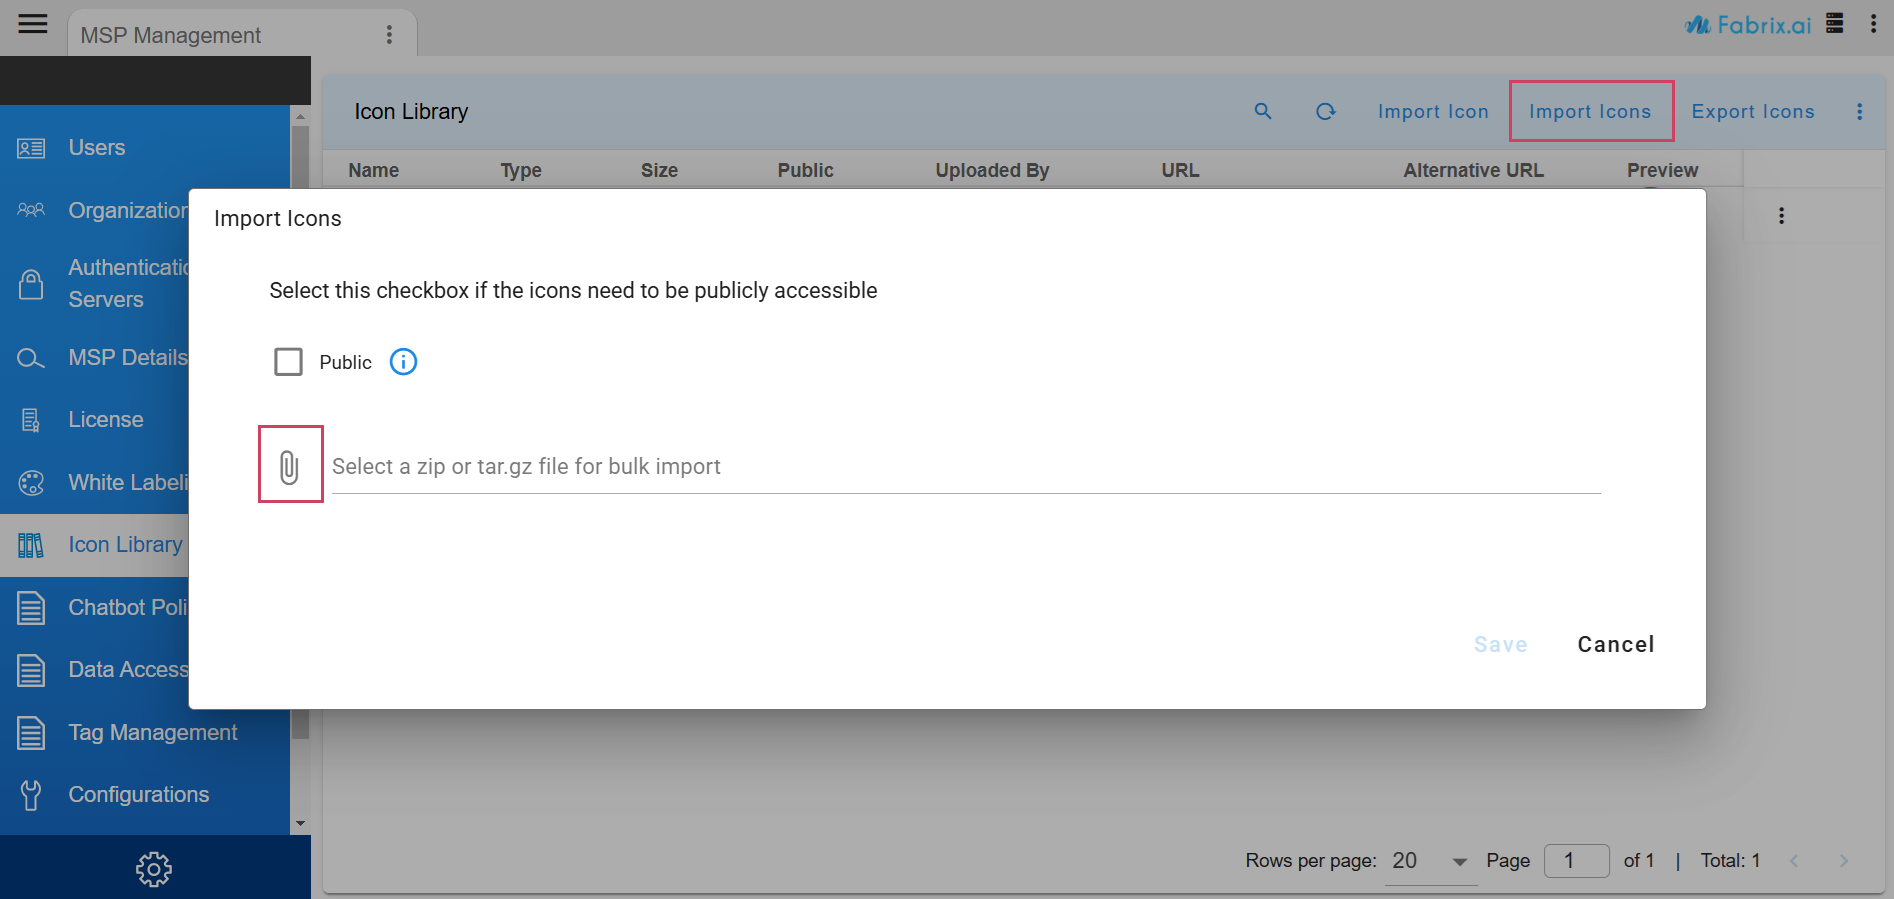Click the paperclip attach file icon
The image size is (1894, 899).
[289, 466]
